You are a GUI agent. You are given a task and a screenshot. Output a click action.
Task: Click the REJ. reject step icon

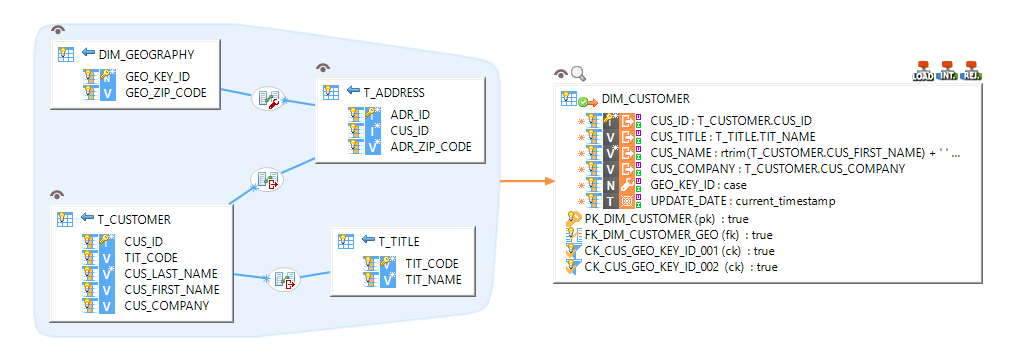[971, 71]
